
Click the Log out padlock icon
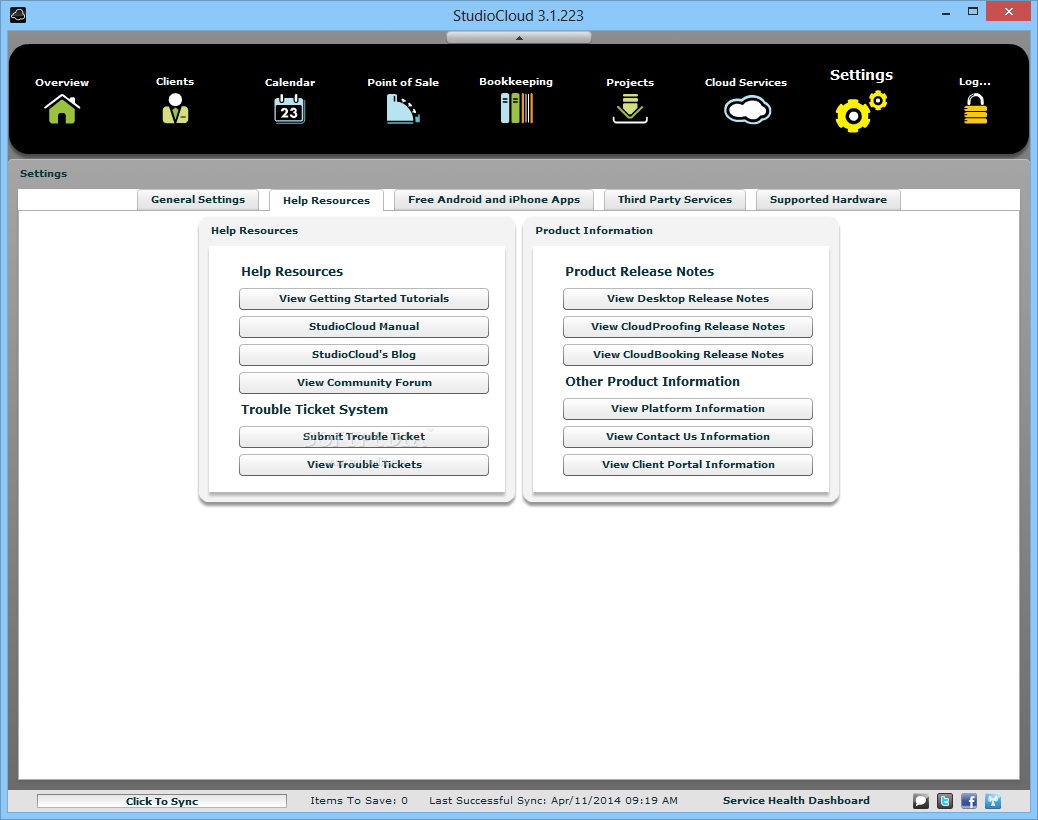pos(975,109)
